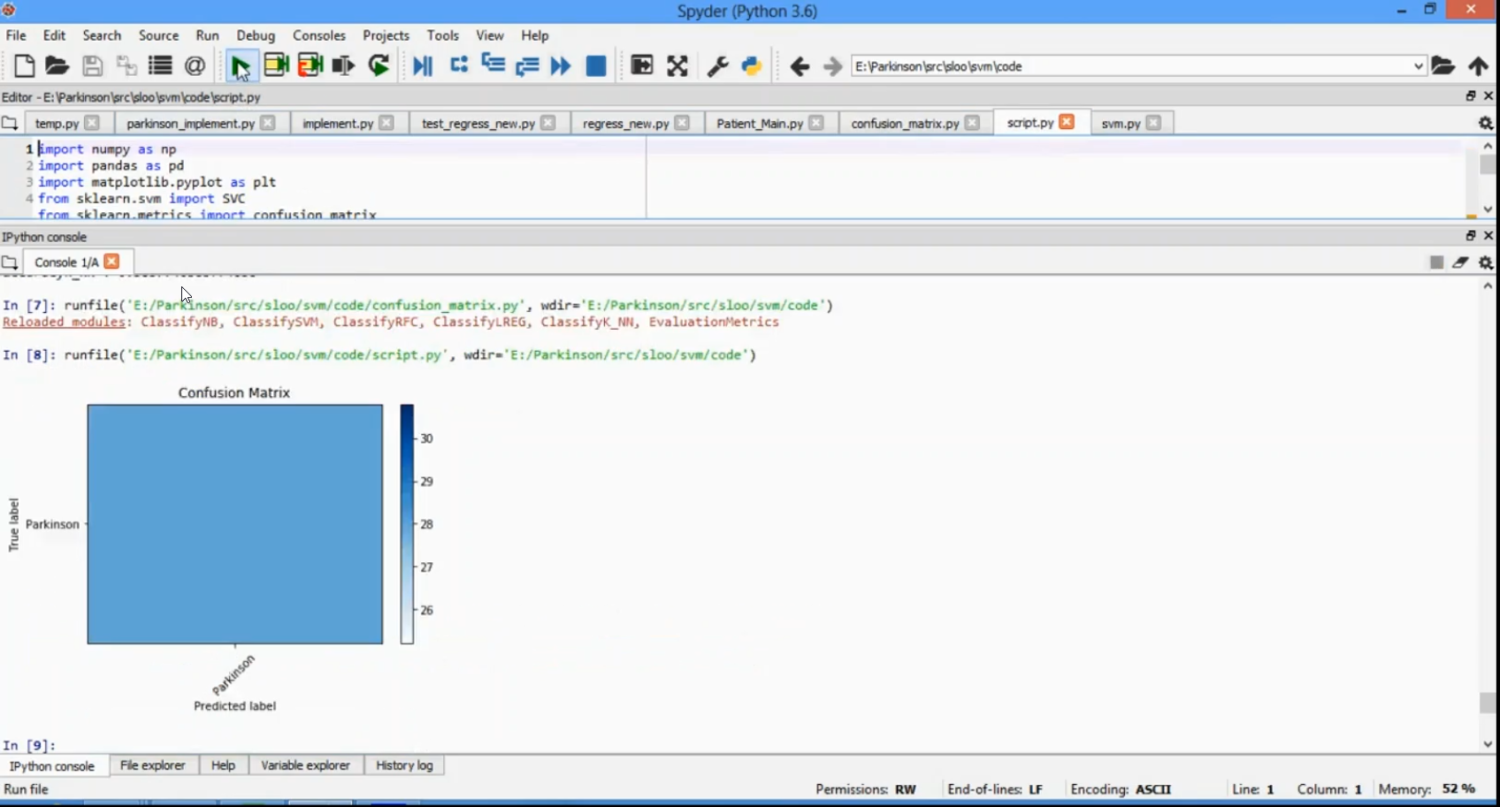Open the Consoles menu
The height and width of the screenshot is (807, 1500).
(x=318, y=35)
